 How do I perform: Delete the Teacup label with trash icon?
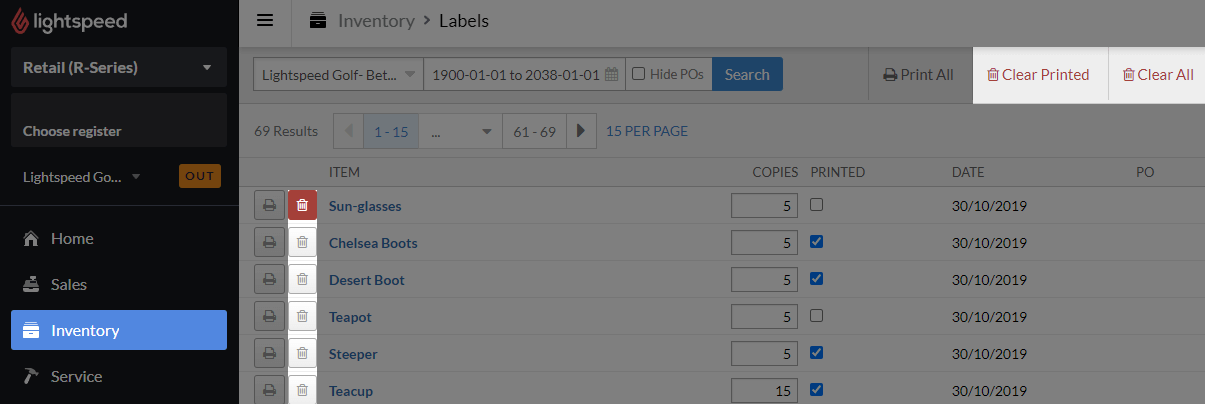pos(302,391)
